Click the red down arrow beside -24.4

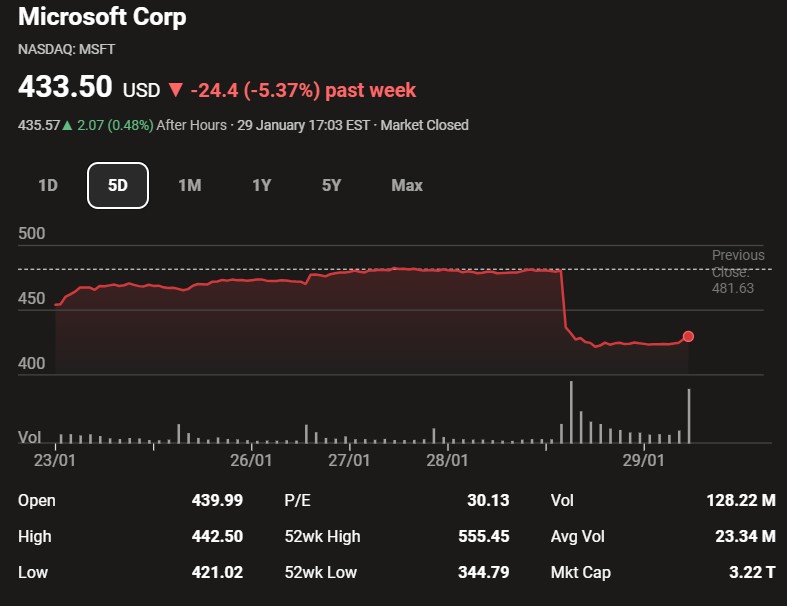coord(176,90)
